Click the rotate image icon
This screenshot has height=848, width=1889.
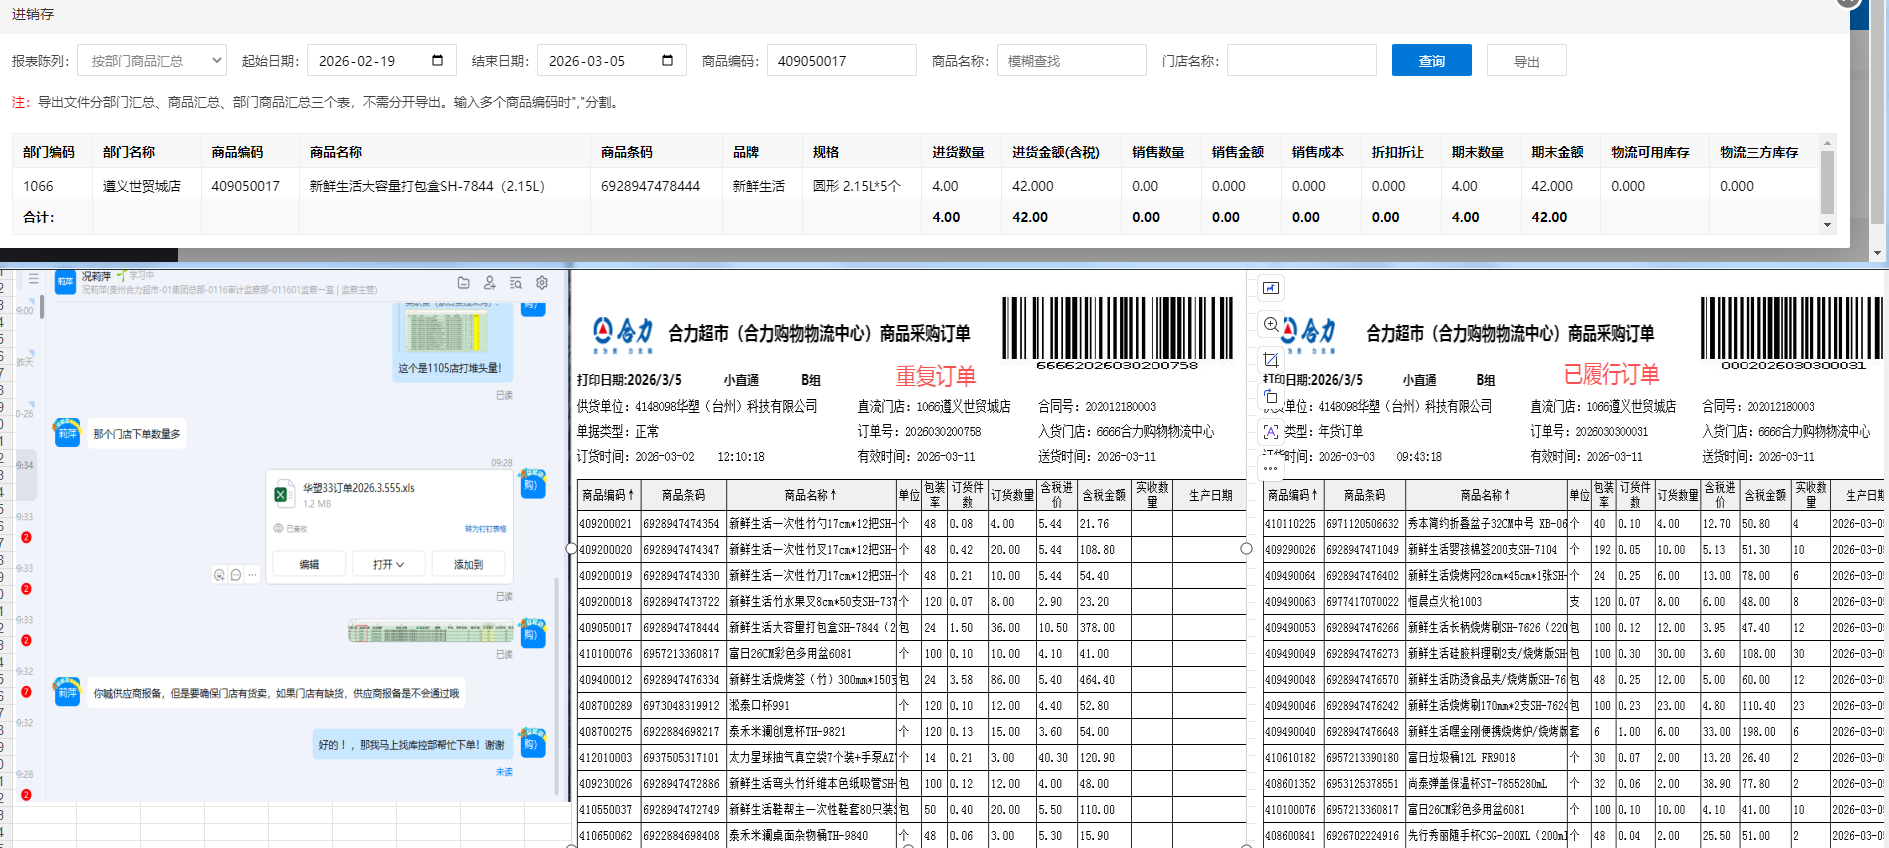[x=1271, y=396]
